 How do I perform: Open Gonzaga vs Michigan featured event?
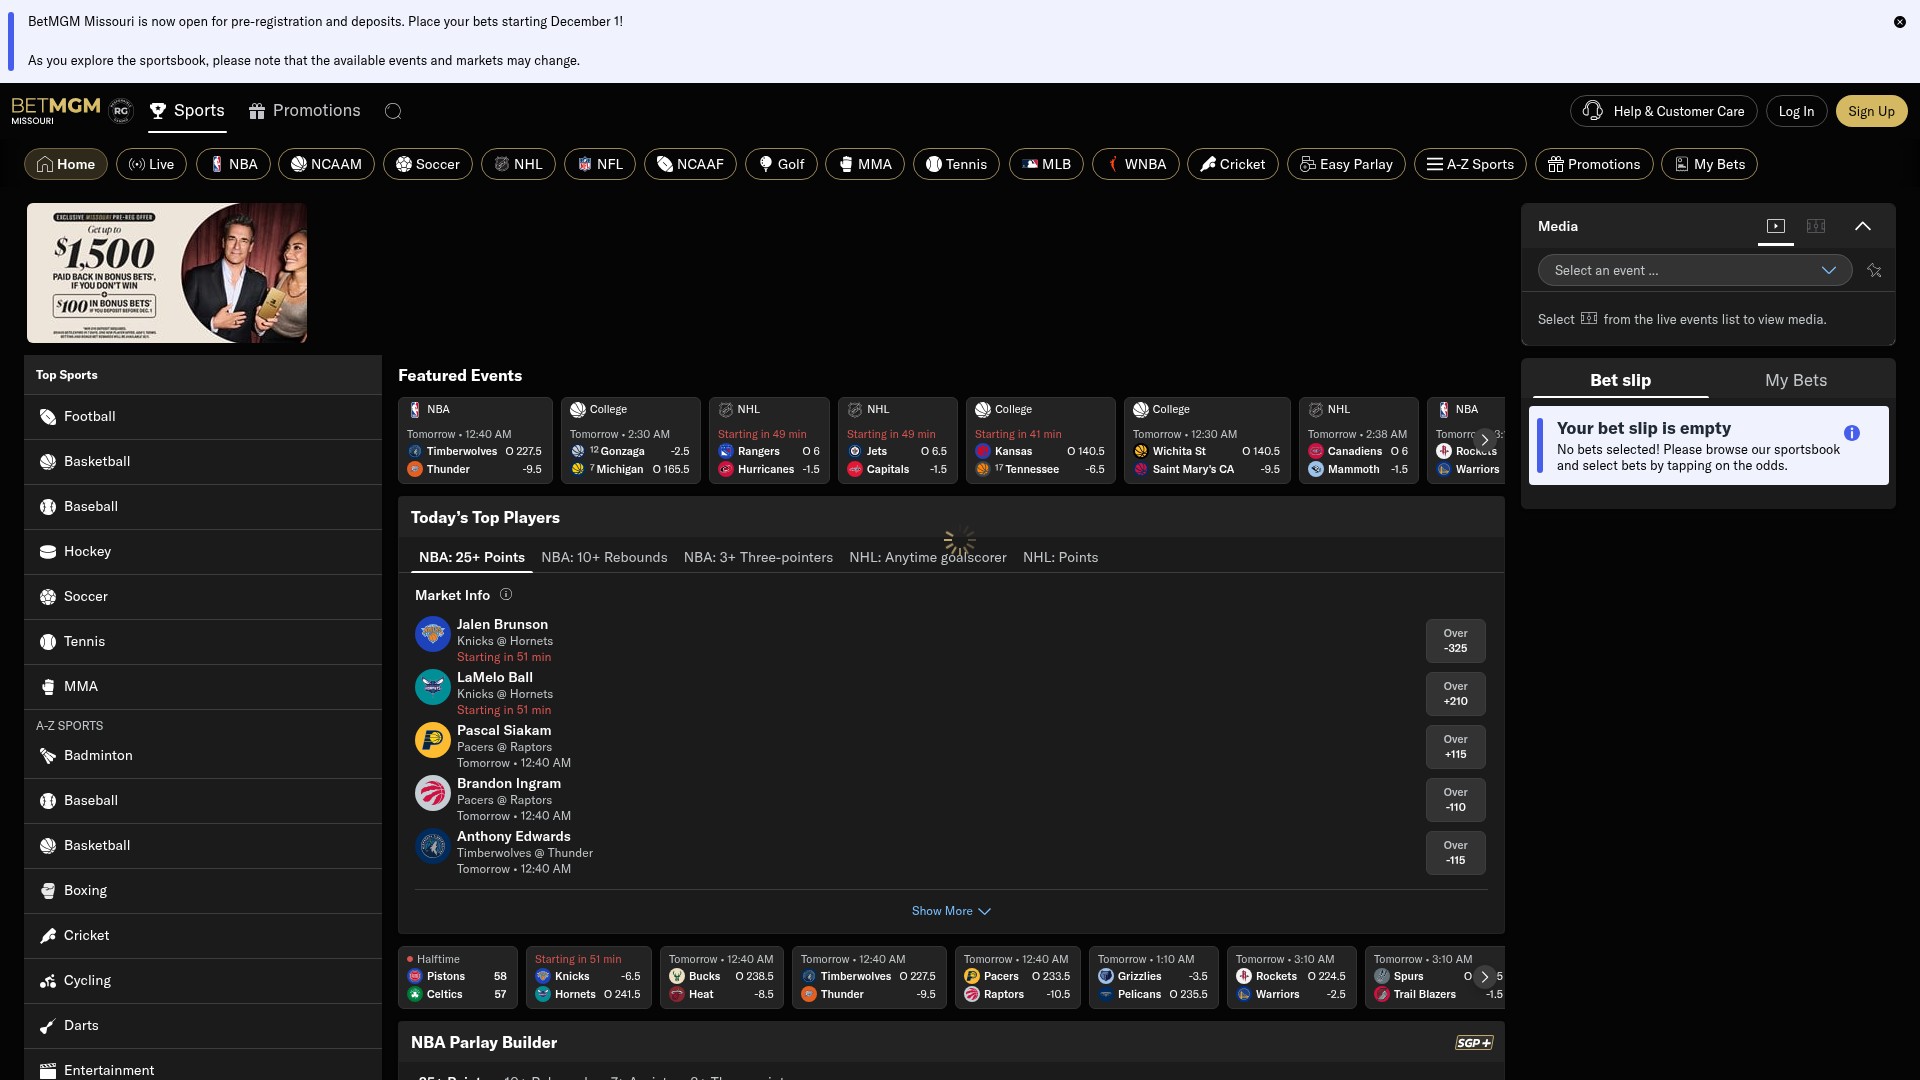pos(630,441)
